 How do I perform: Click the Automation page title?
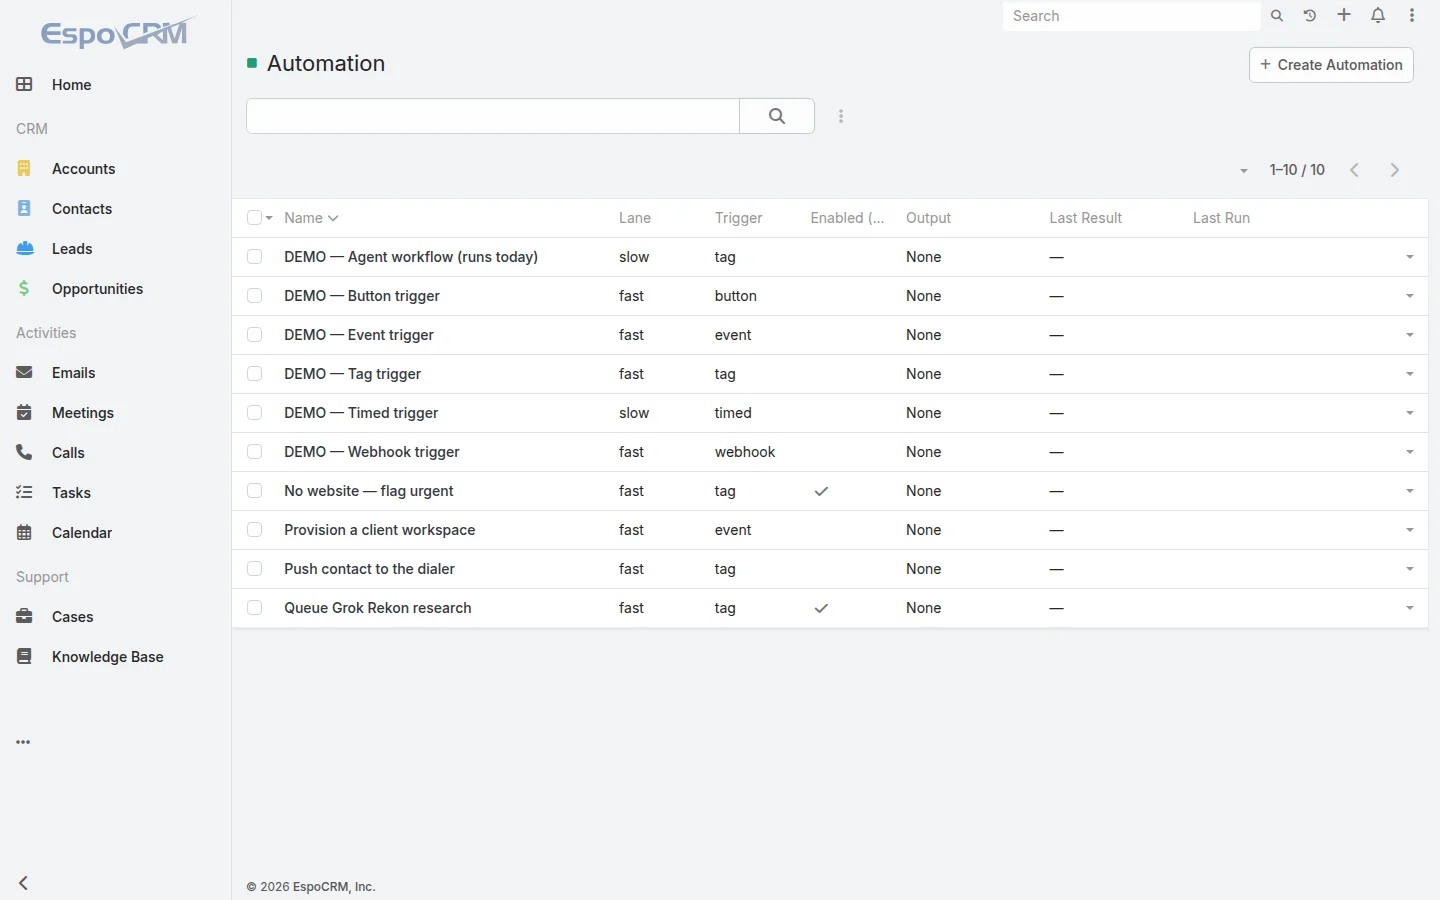pyautogui.click(x=326, y=63)
